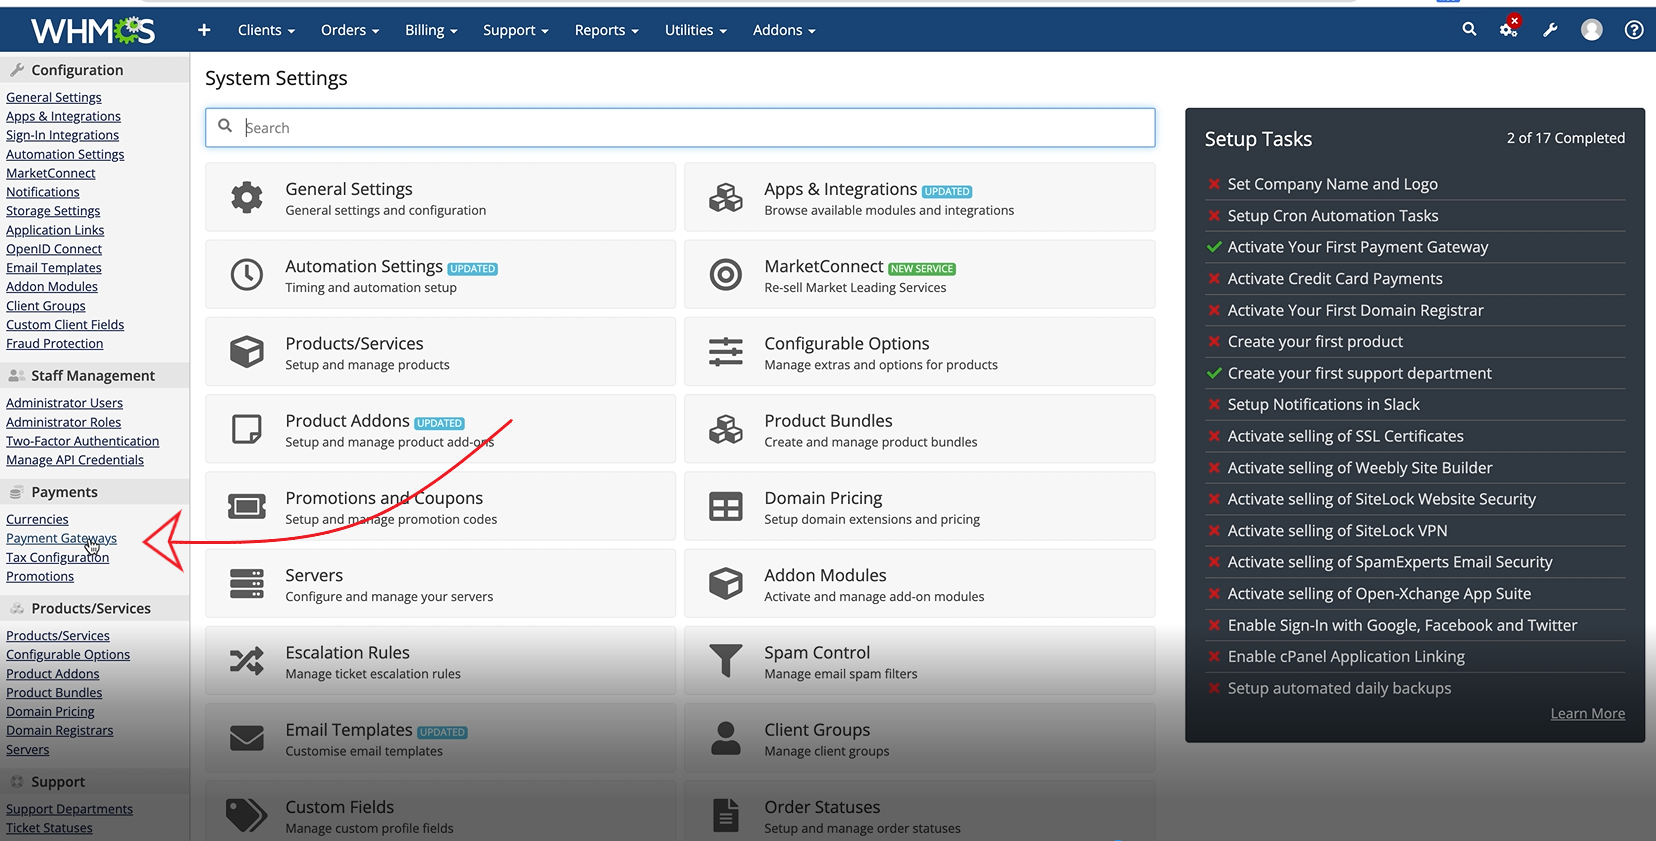
Task: Expand the Addons menu
Action: click(x=784, y=30)
